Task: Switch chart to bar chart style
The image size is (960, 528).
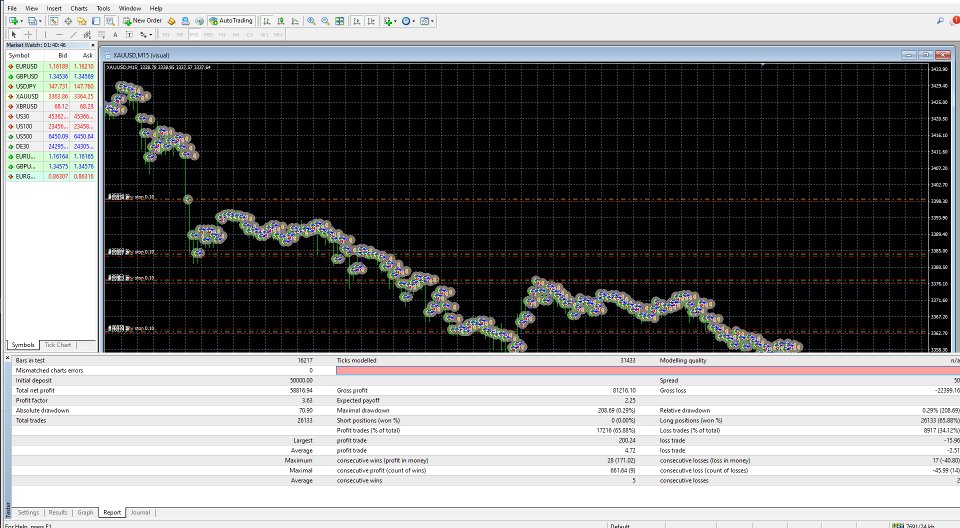Action: click(267, 21)
